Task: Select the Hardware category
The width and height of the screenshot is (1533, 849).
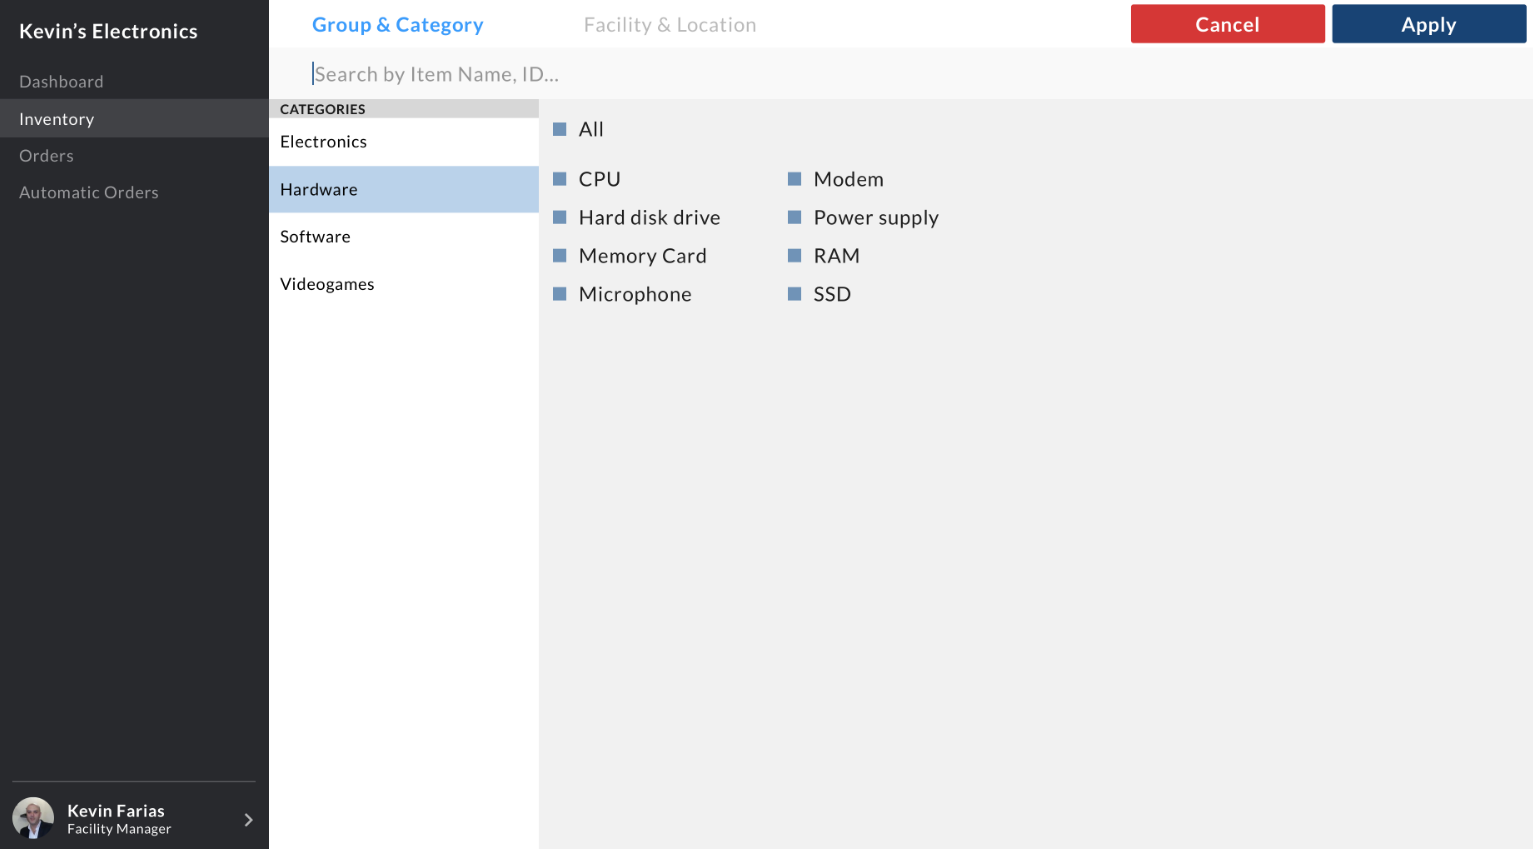Action: pos(404,189)
